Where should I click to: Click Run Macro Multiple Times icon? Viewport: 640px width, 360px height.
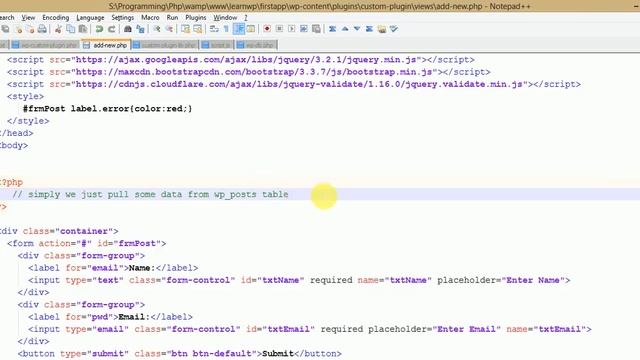(x=304, y=29)
